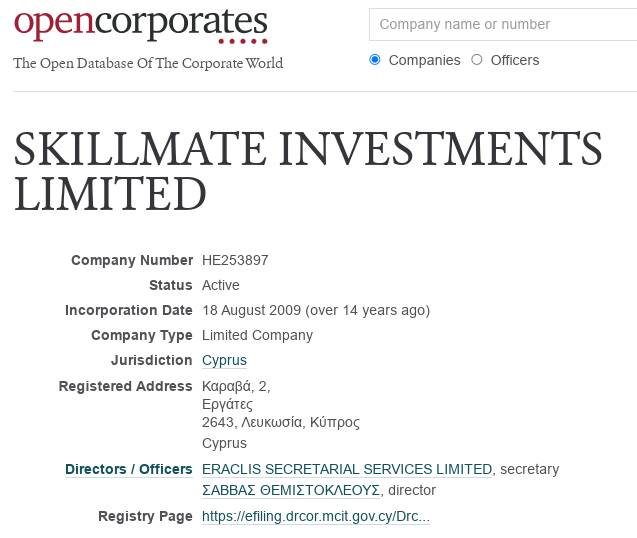
Task: Click the Limited Company type value
Action: point(258,336)
